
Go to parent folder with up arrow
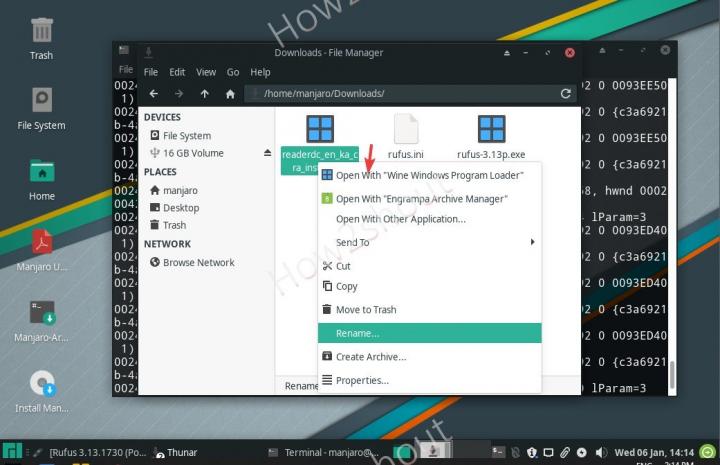pos(205,93)
